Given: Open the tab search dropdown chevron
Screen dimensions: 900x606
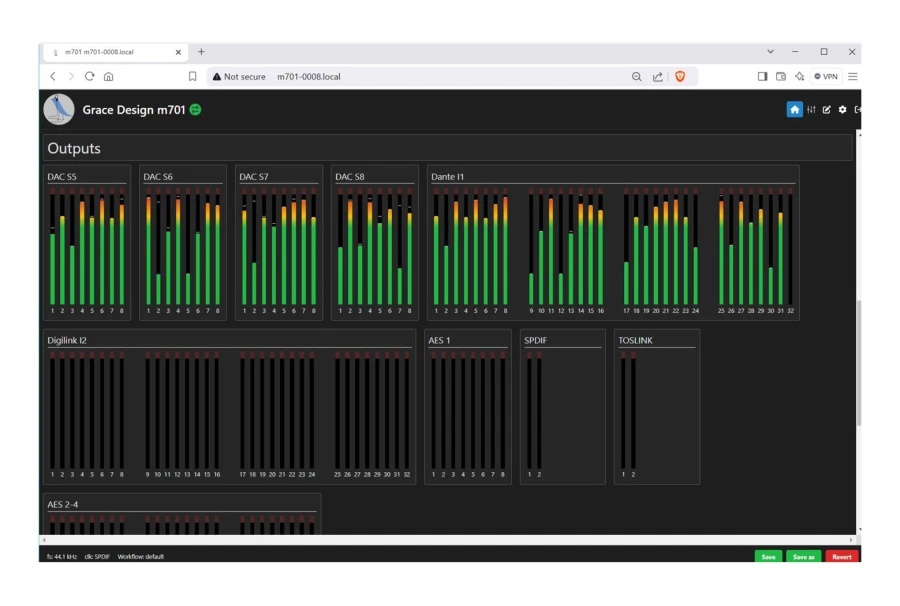Looking at the screenshot, I should tap(770, 52).
